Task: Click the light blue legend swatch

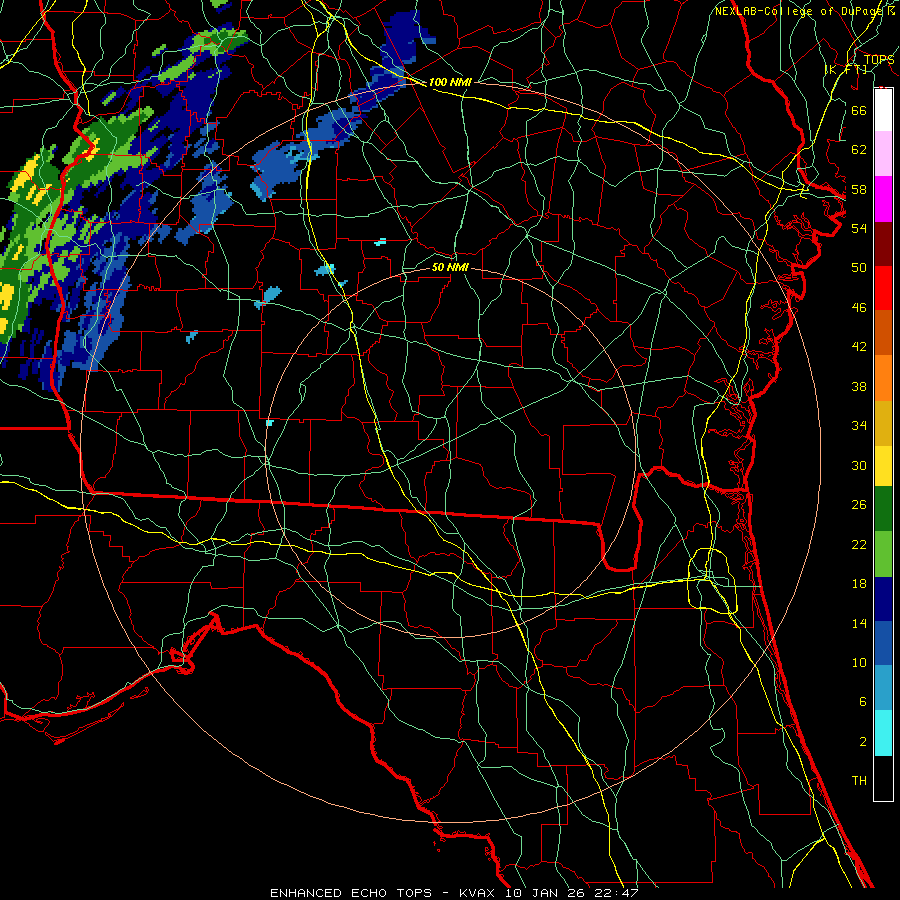Action: (883, 688)
